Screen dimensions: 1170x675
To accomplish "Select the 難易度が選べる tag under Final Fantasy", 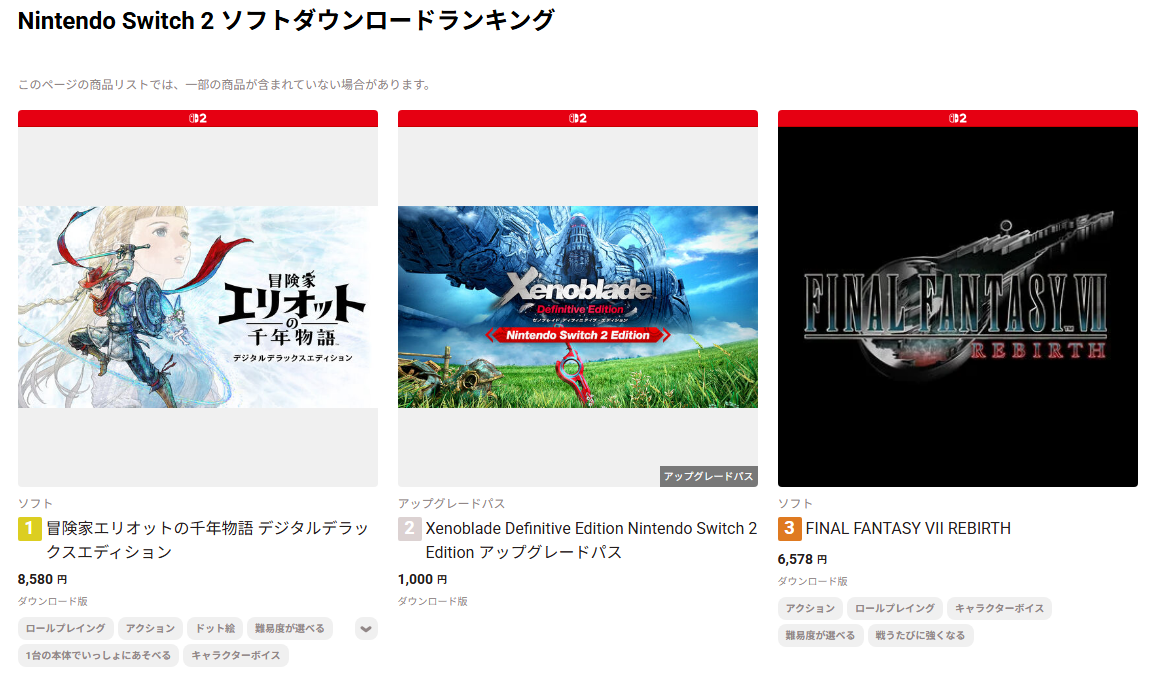I will 820,635.
